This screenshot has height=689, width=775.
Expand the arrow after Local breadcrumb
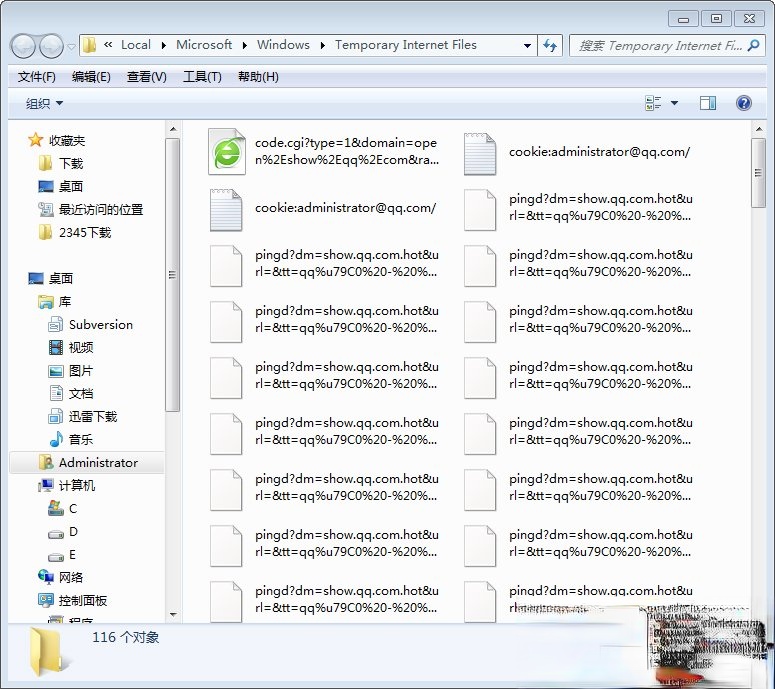(x=164, y=45)
